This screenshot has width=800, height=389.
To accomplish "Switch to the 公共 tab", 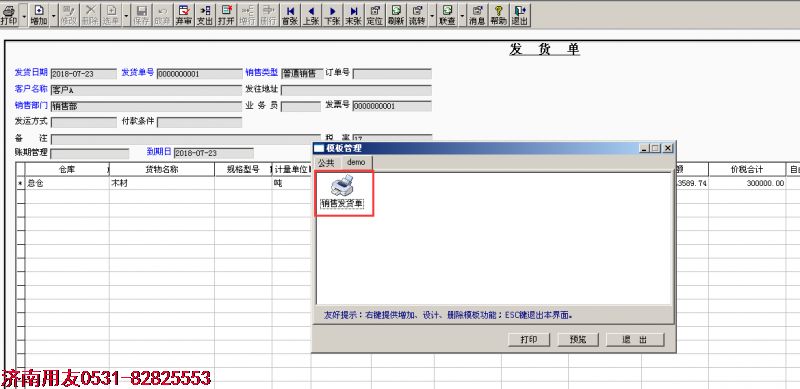I will point(327,162).
